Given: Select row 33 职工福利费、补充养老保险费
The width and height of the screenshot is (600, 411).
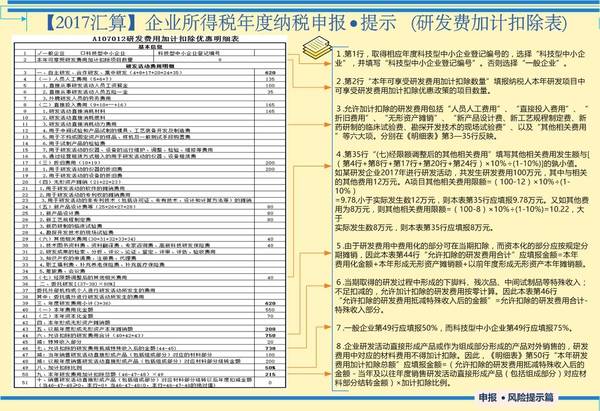Looking at the screenshot, I should coord(150,264).
